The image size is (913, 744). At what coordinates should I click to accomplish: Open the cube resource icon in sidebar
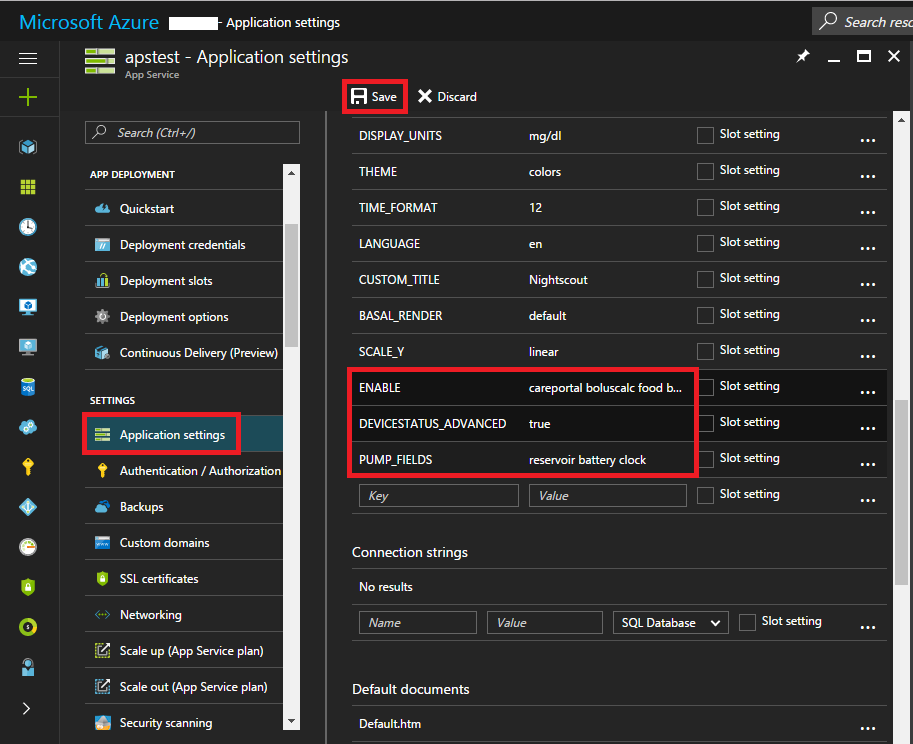point(28,147)
